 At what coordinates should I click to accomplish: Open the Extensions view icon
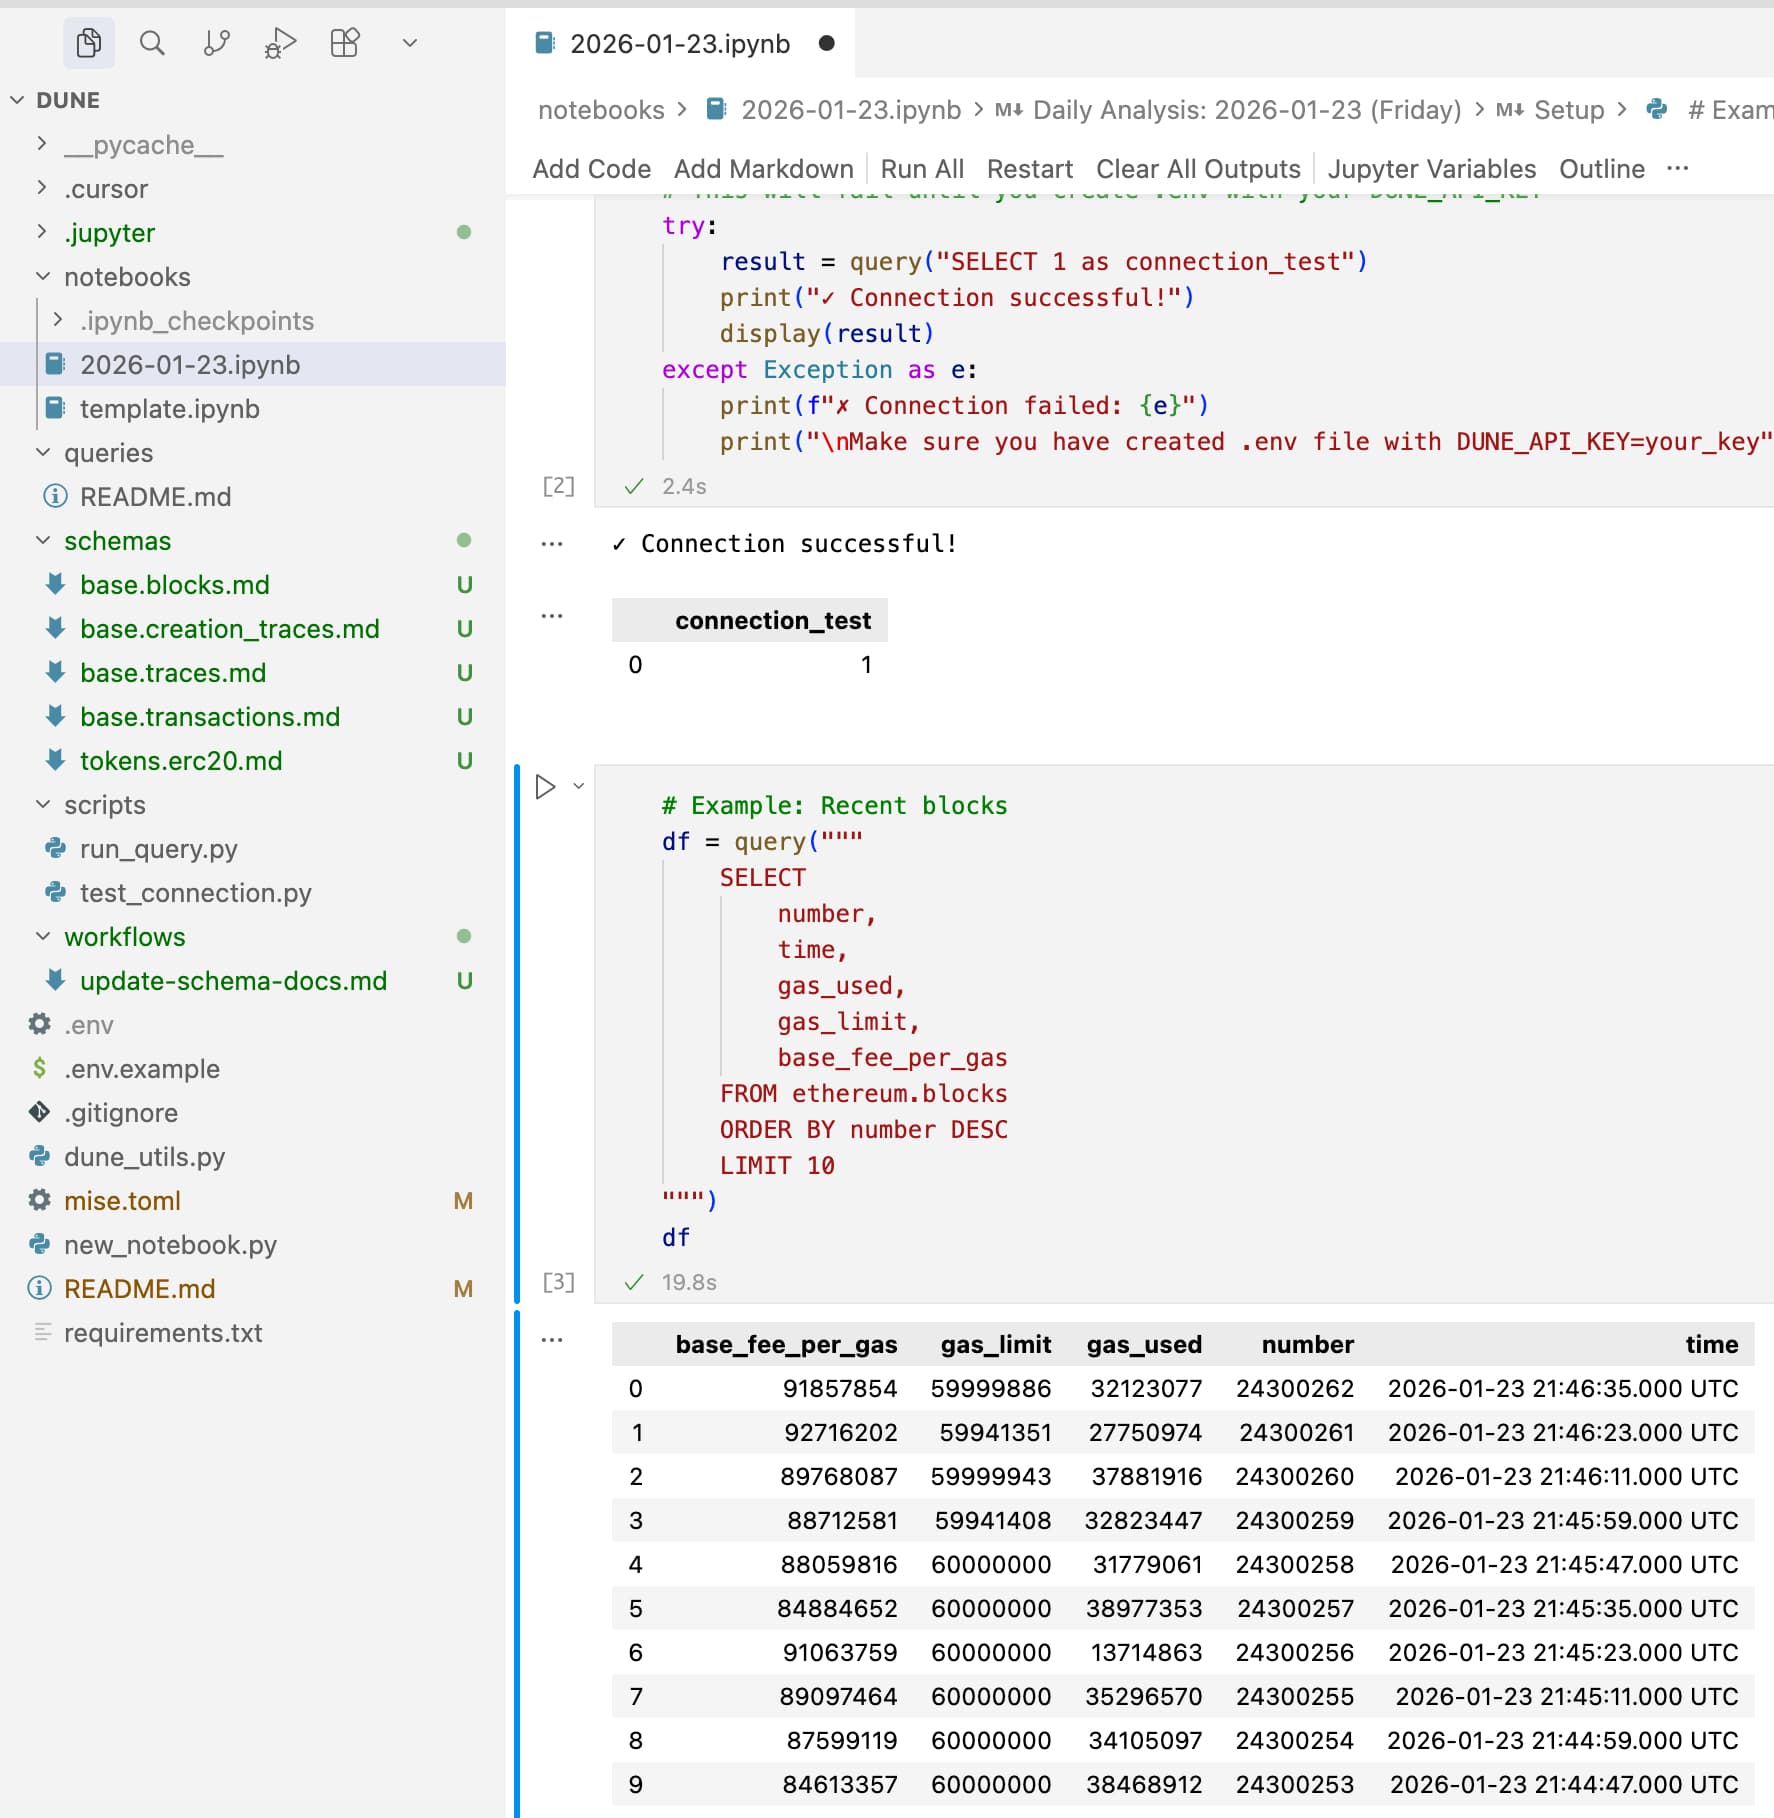[344, 43]
